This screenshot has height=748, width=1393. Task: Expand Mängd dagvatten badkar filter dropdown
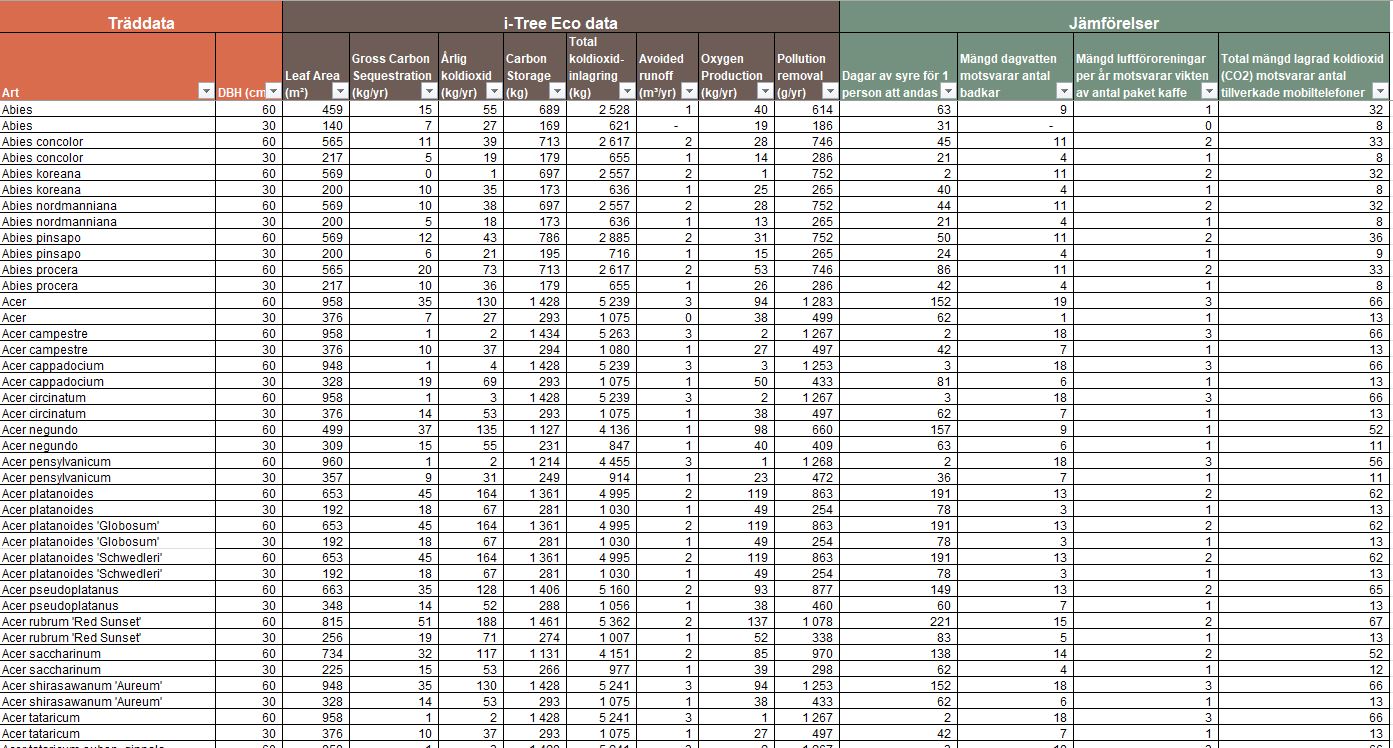(x=1064, y=92)
